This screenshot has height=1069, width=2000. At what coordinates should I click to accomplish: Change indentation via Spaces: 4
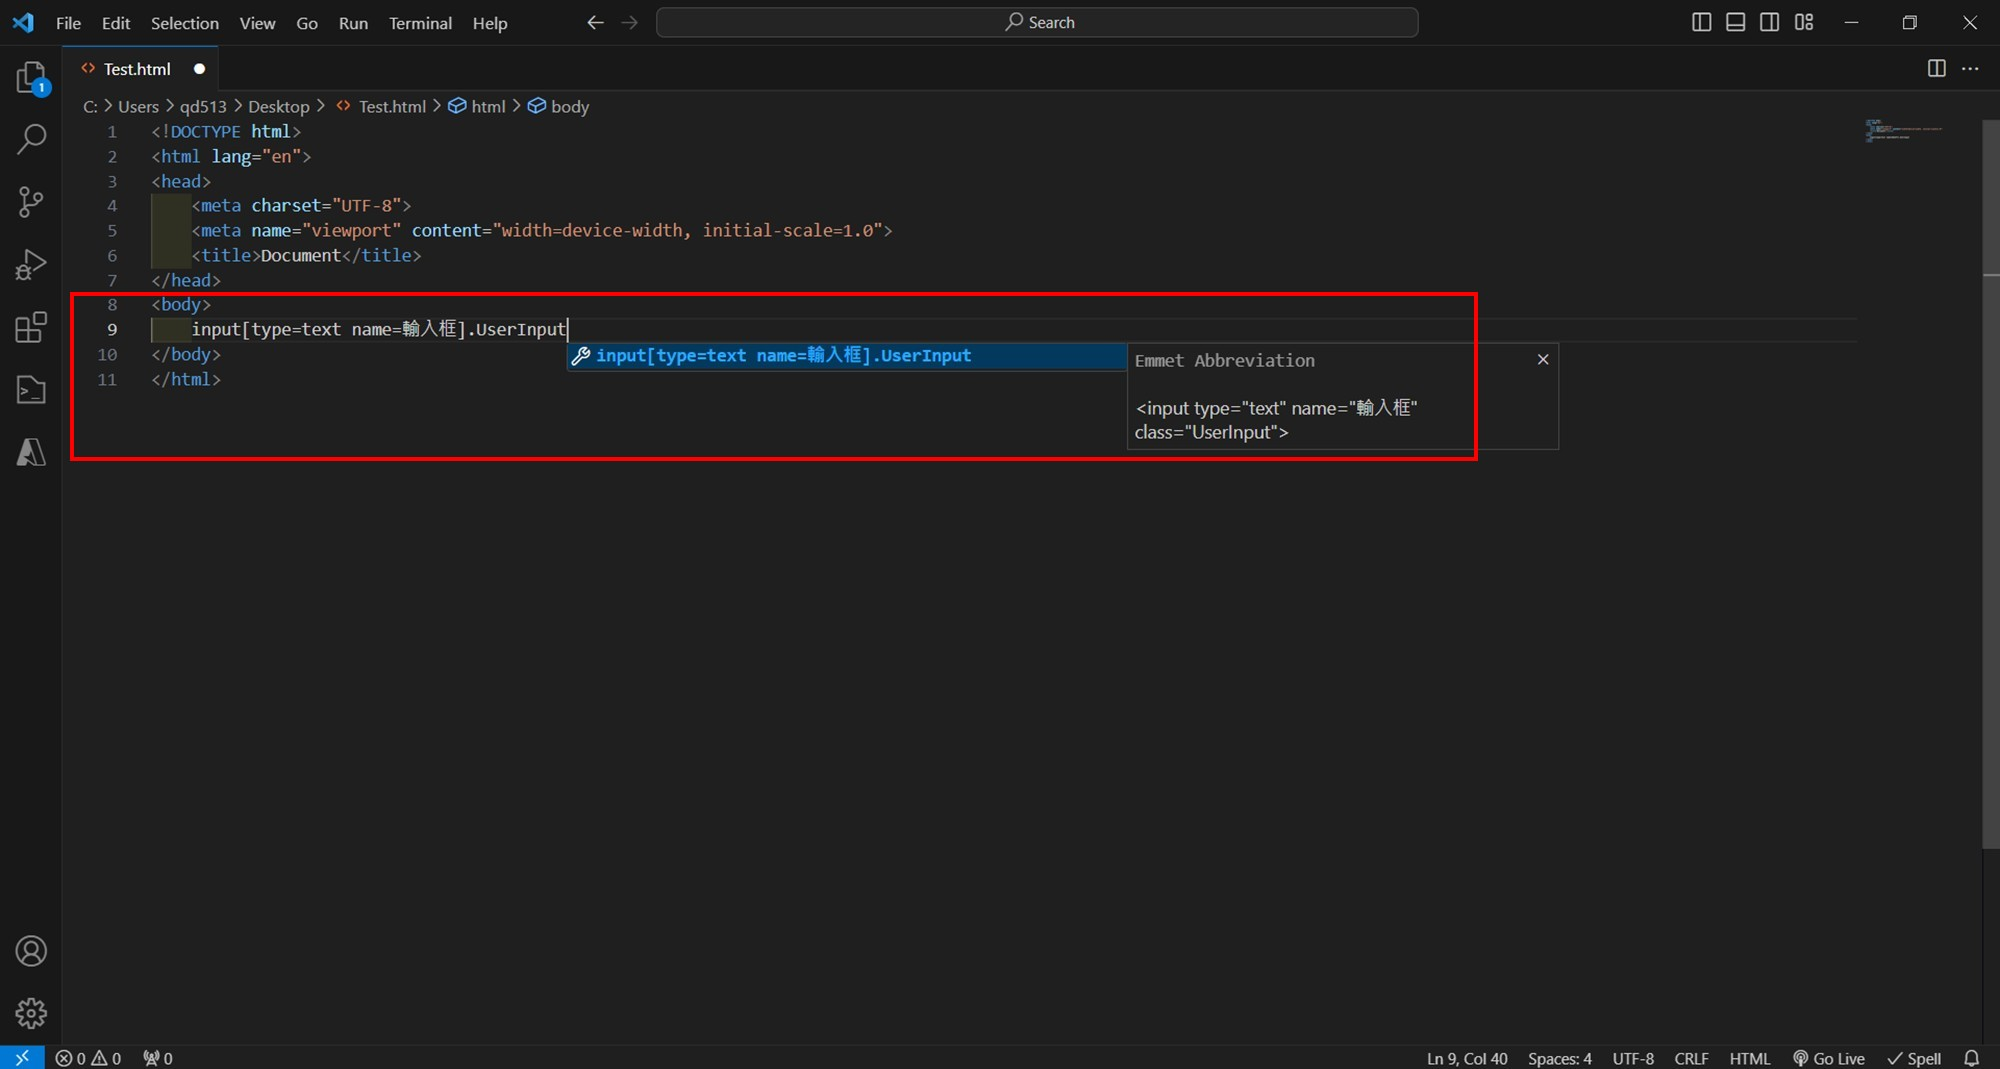1559,1058
